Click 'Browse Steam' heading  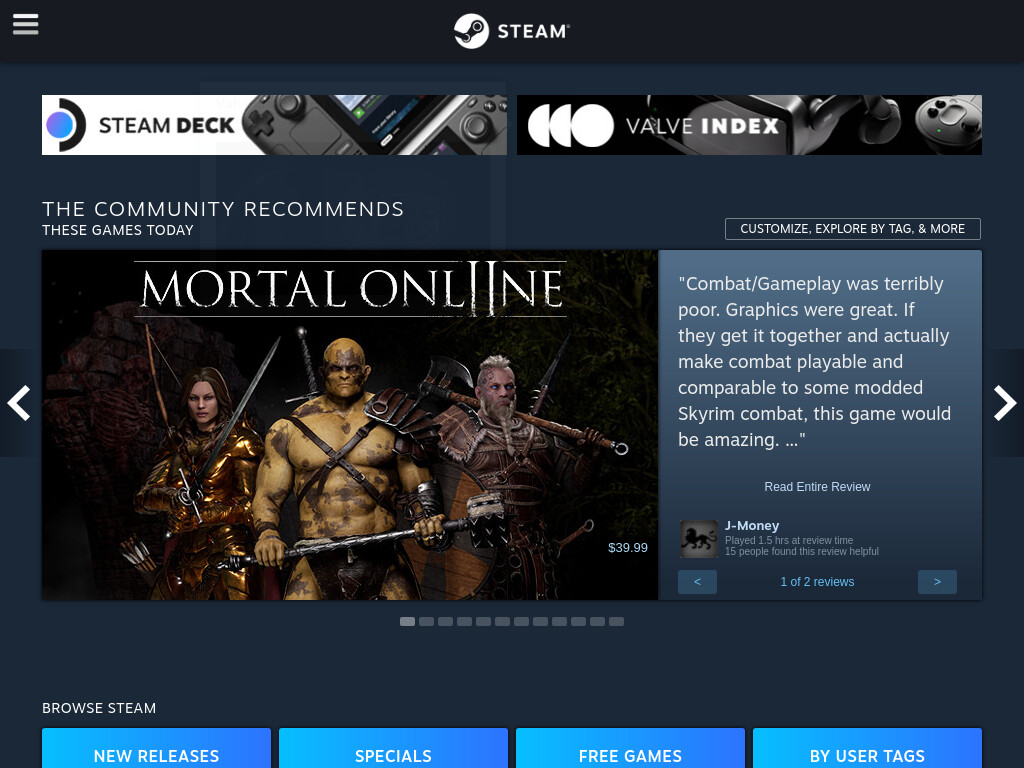99,709
